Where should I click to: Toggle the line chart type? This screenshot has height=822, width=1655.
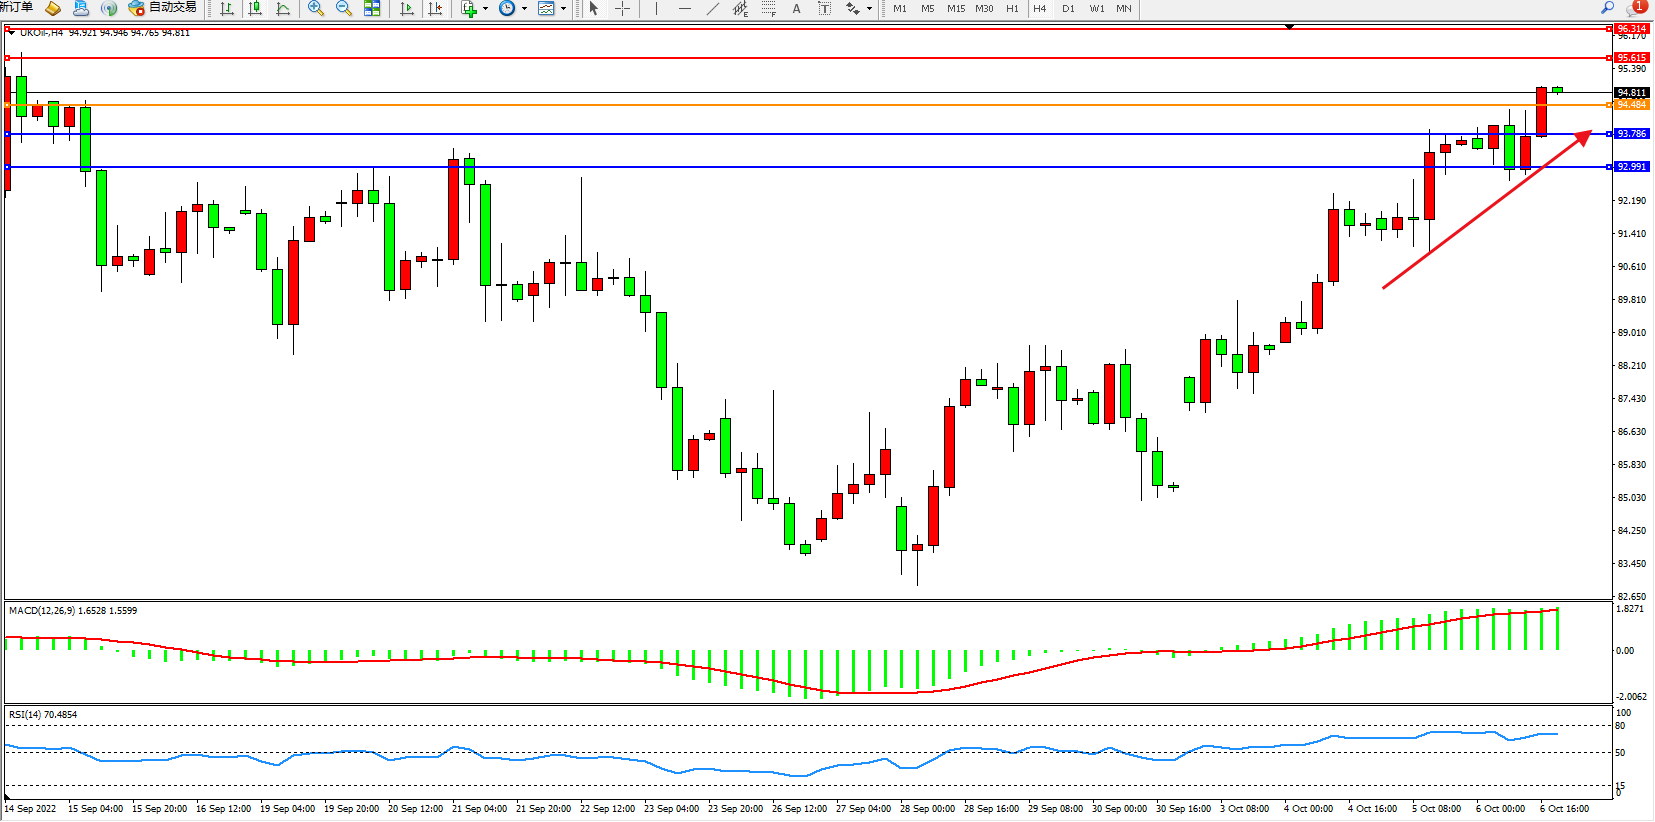click(x=284, y=8)
